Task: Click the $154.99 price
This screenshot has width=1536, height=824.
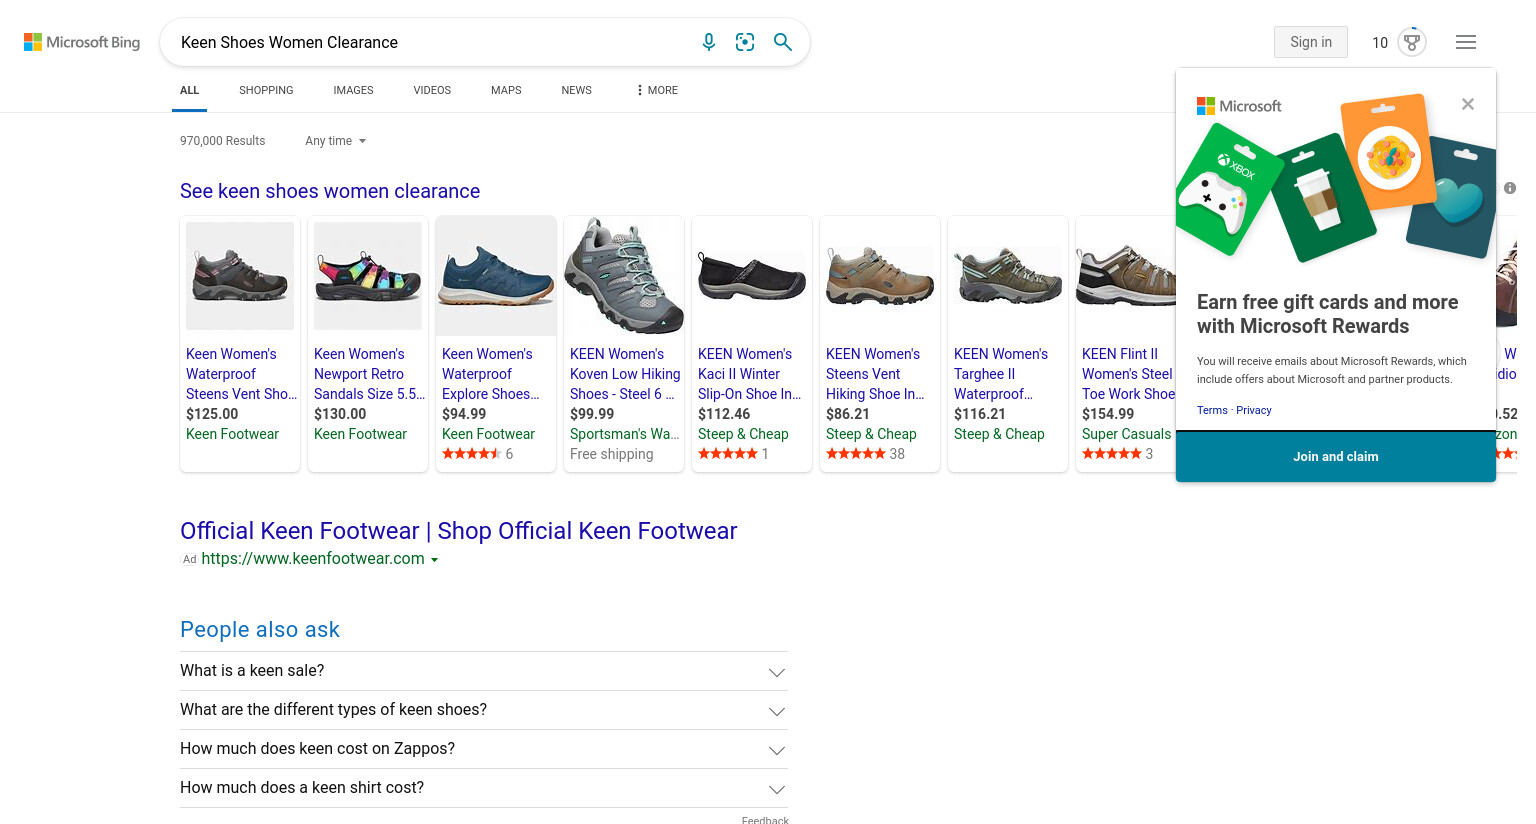Action: pyautogui.click(x=1108, y=414)
